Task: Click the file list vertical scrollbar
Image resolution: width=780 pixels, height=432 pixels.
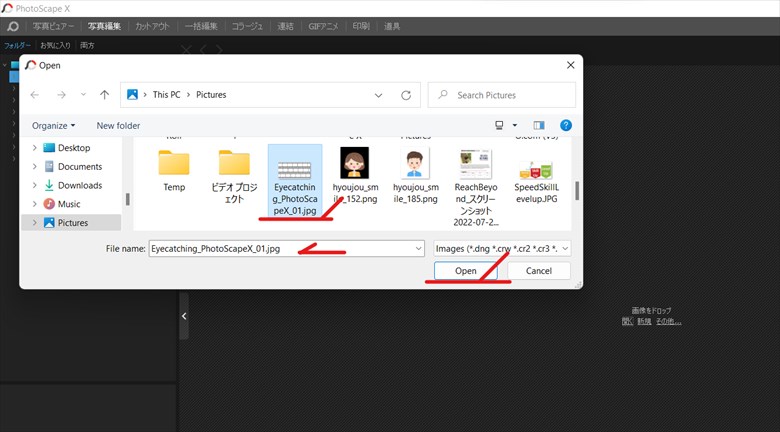Action: point(577,191)
